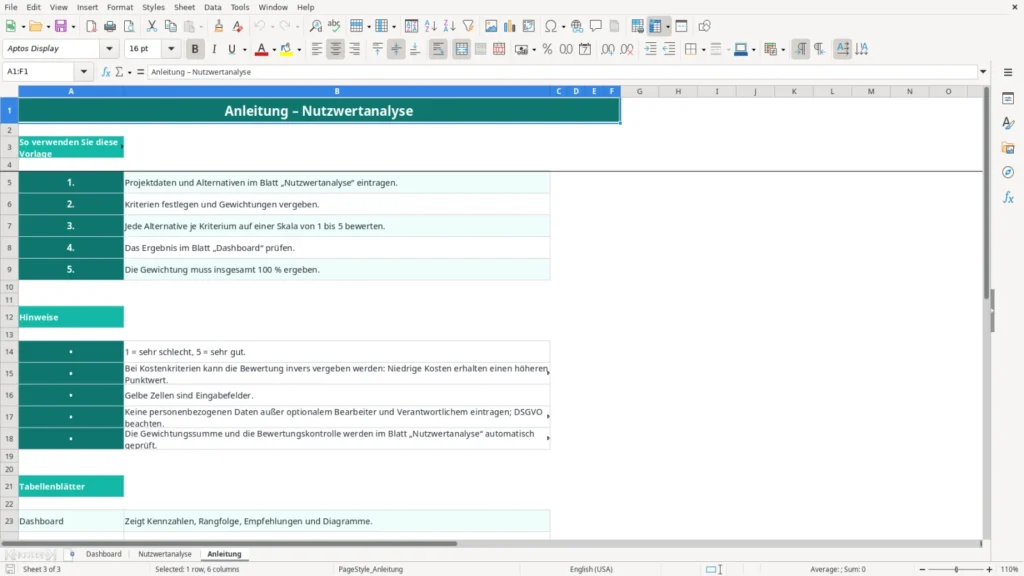Open the Sidebar Functions panel
Screen dimensions: 1024x576
[x=1008, y=197]
